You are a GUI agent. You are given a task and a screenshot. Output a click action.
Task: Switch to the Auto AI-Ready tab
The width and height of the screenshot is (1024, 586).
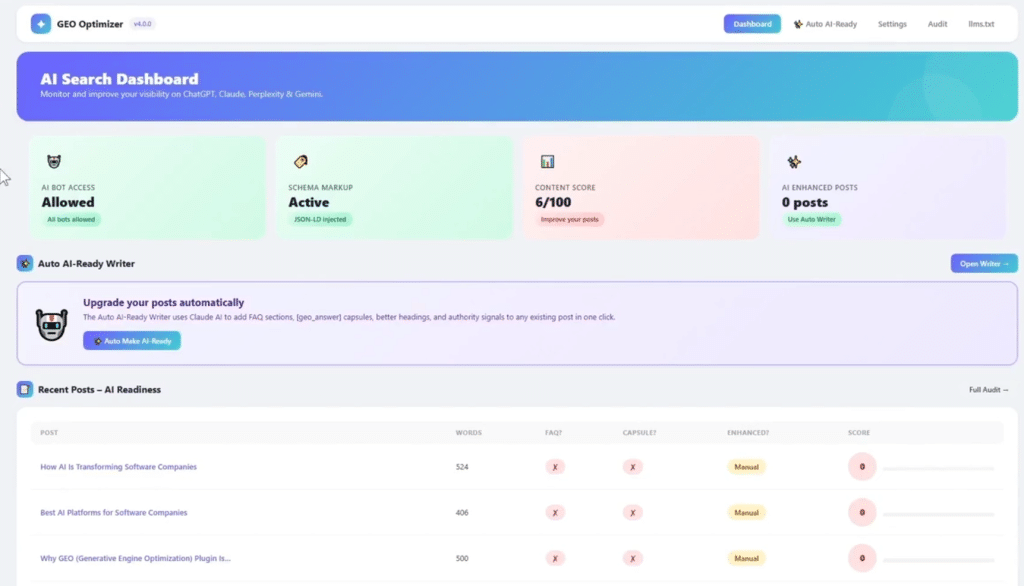click(x=825, y=24)
